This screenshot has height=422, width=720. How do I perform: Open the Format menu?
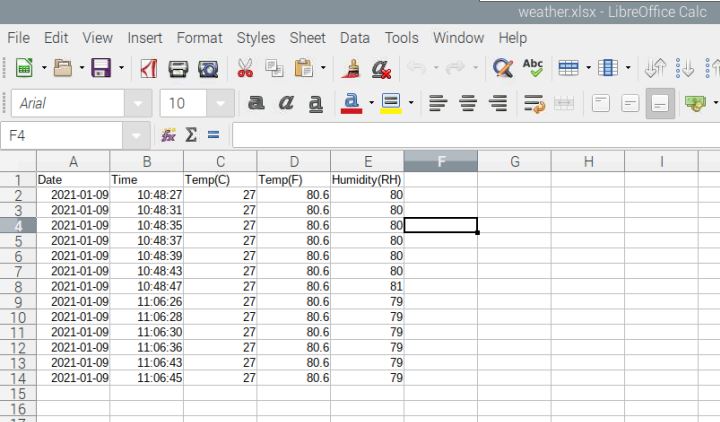199,38
